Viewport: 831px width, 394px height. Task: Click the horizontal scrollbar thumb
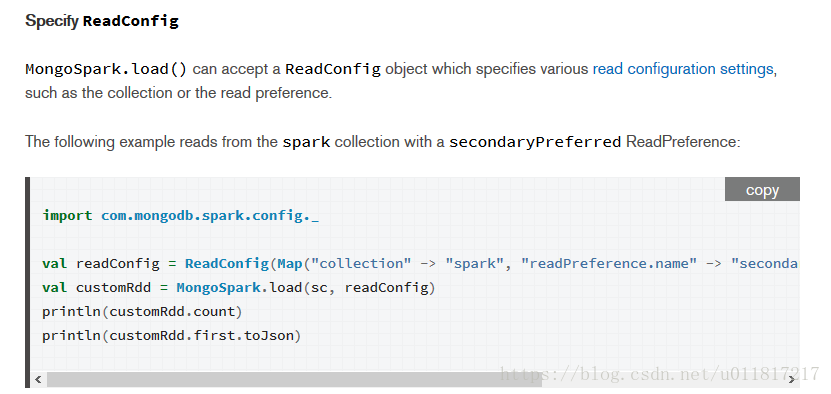(294, 379)
